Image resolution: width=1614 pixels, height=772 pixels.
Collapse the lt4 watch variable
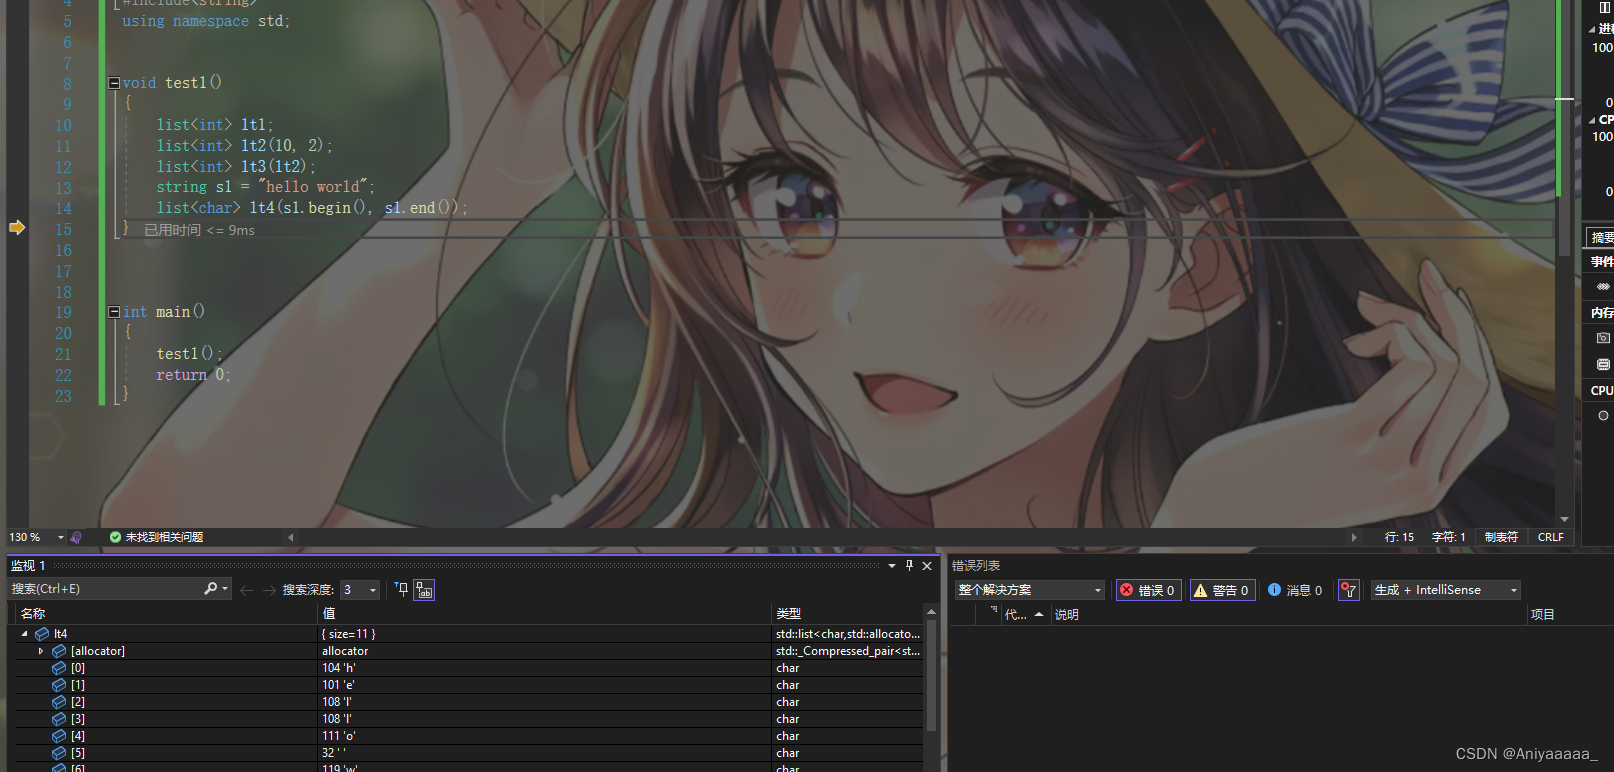(24, 634)
